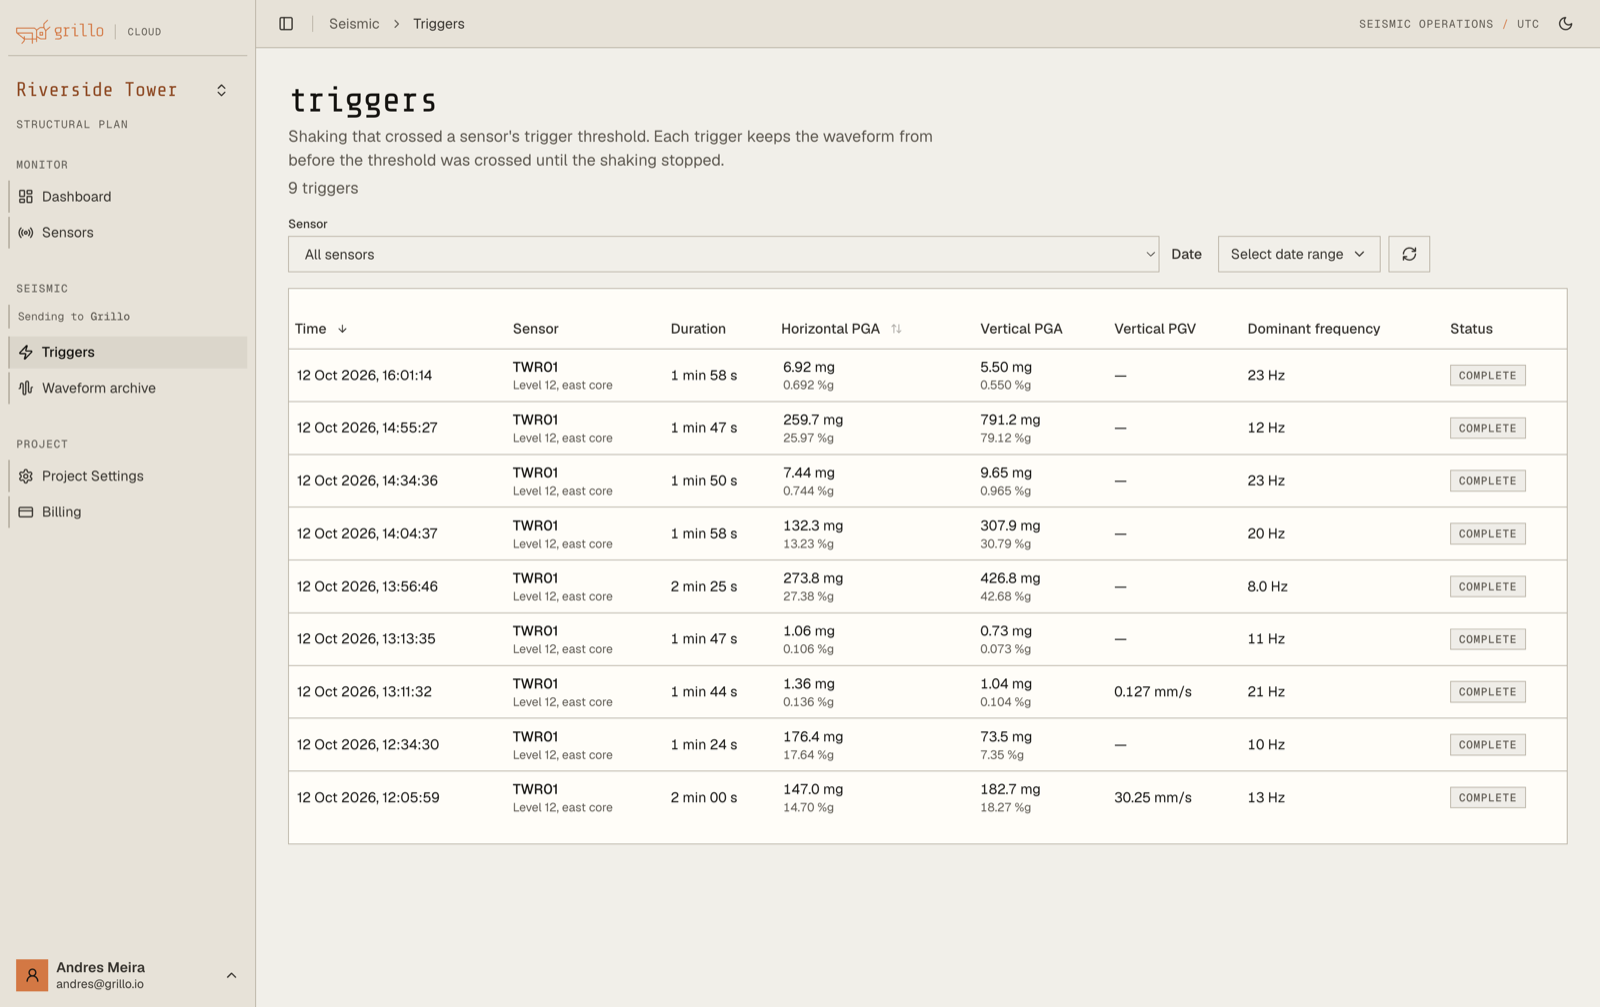The height and width of the screenshot is (1007, 1600).
Task: Click the Triggers breadcrumb
Action: [x=439, y=24]
